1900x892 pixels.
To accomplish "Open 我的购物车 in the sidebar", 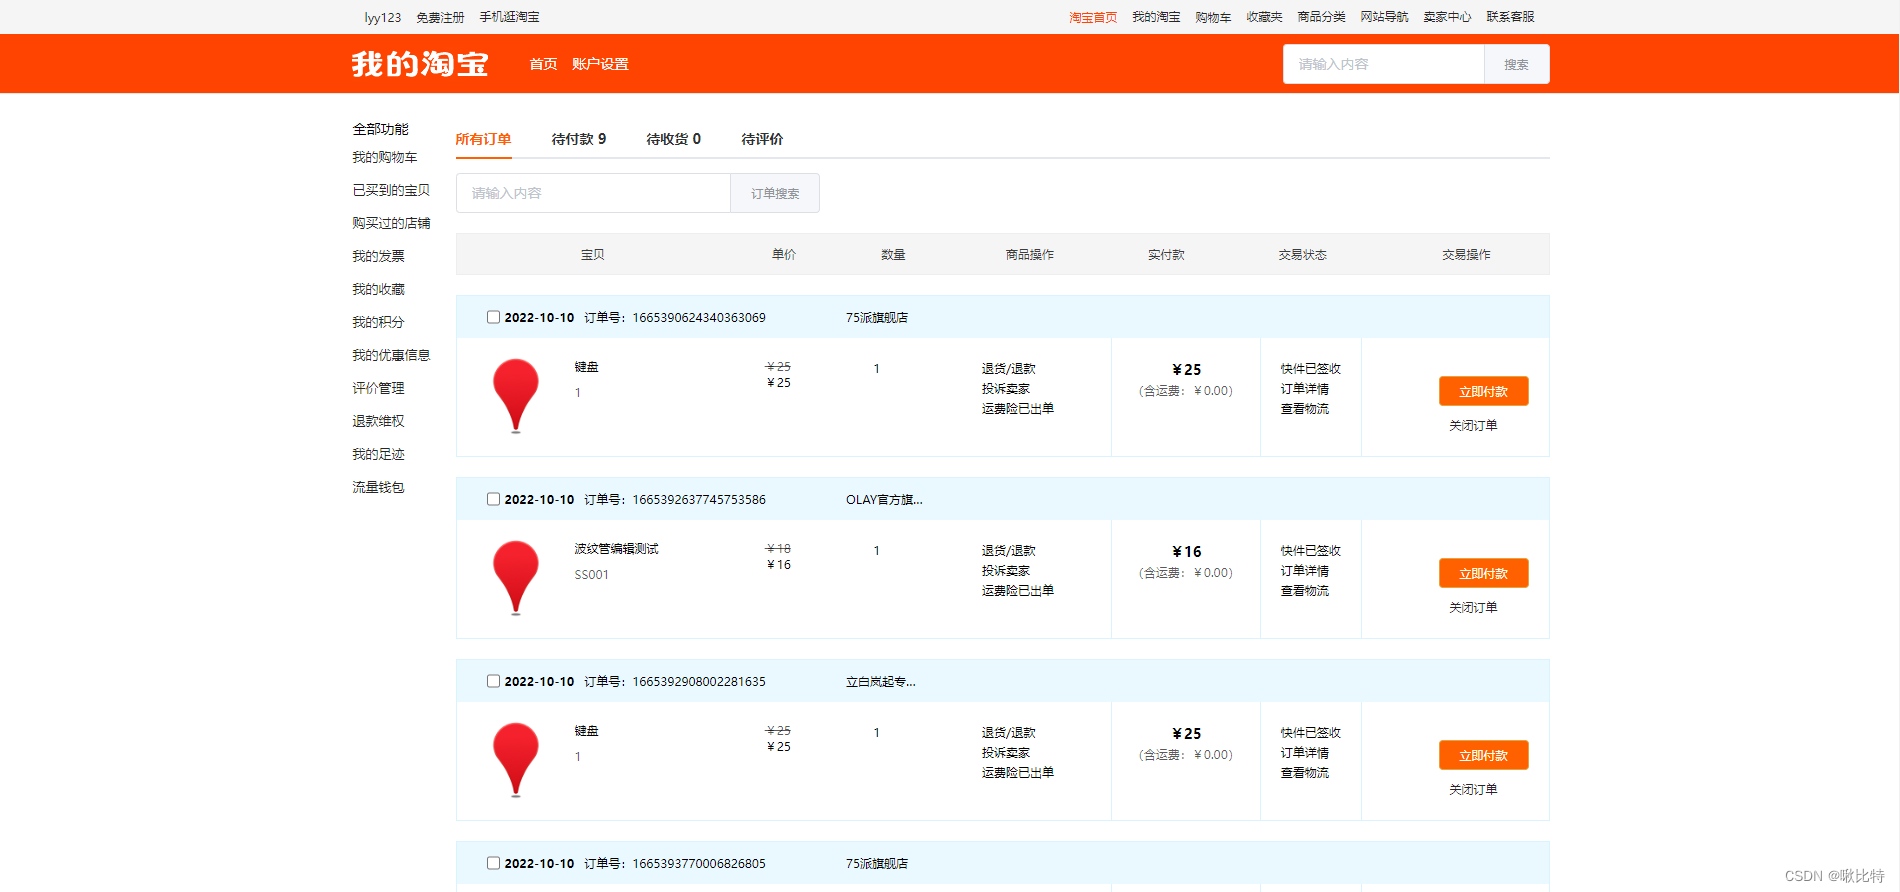I will 385,157.
